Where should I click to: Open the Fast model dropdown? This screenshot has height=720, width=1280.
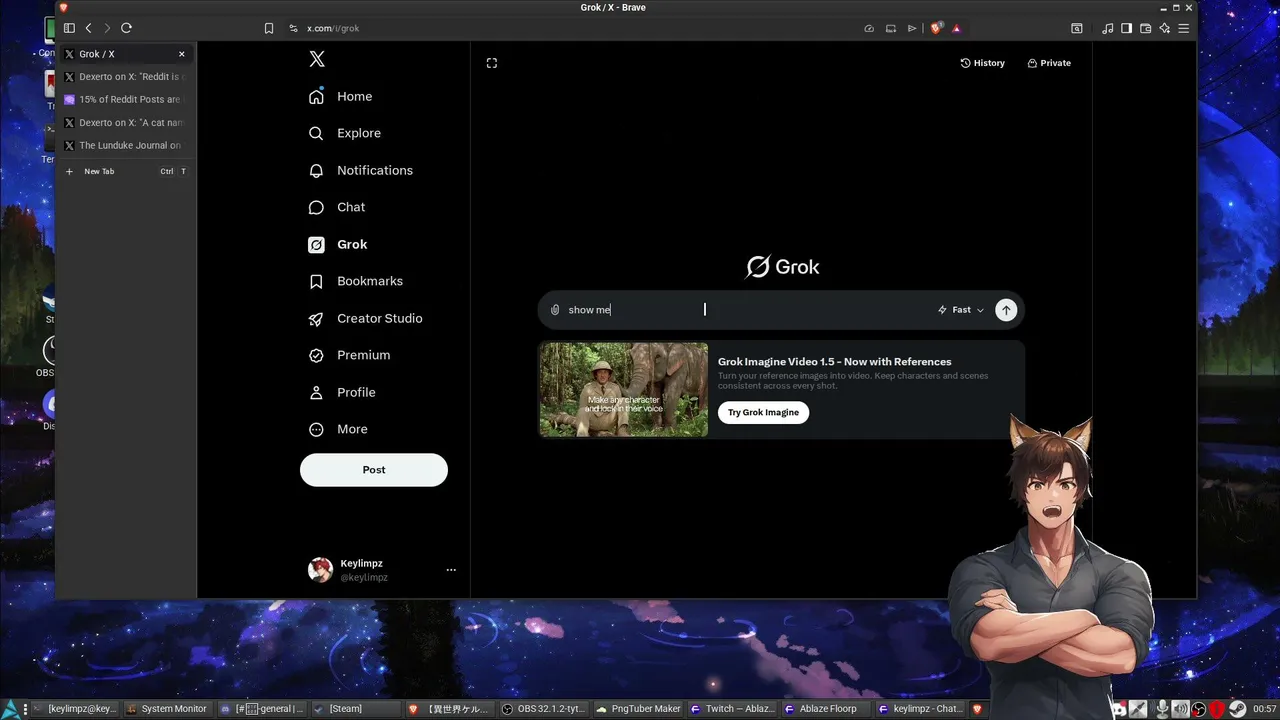[x=961, y=310]
